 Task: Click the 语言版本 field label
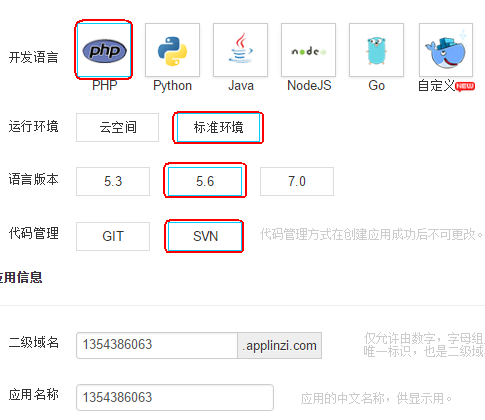pyautogui.click(x=34, y=179)
